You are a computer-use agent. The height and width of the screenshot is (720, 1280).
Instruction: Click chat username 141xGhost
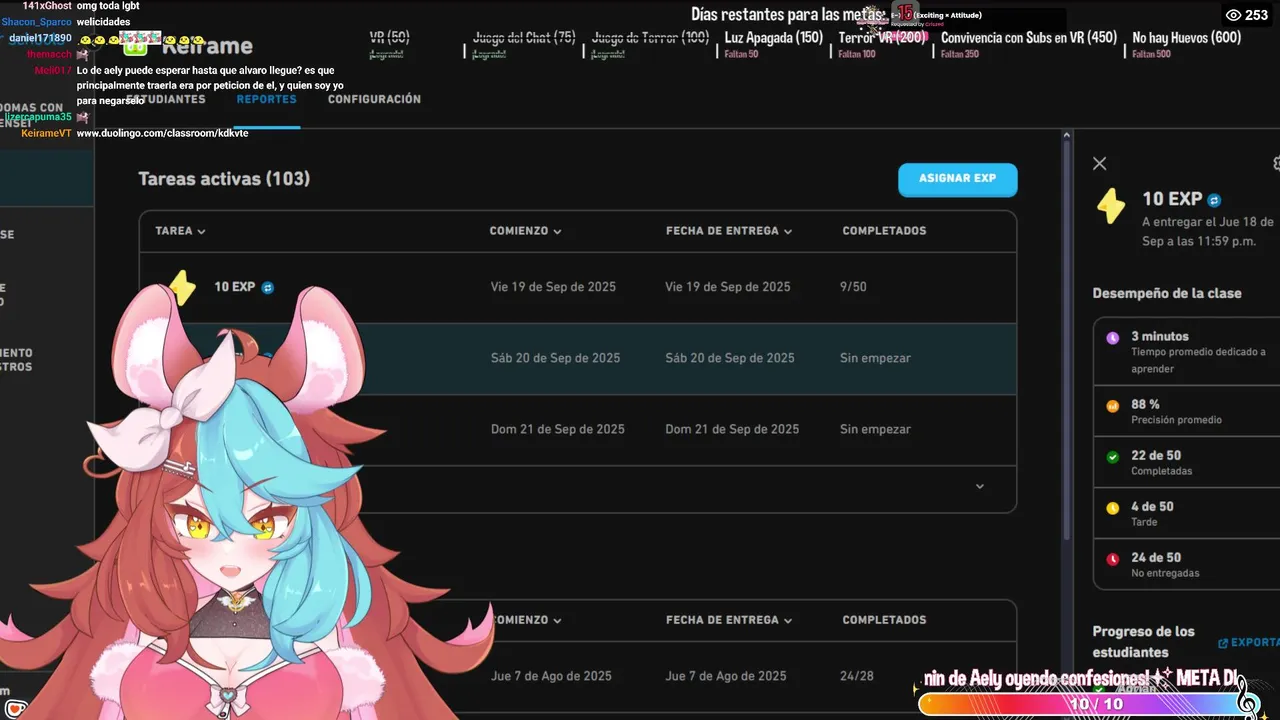(x=47, y=6)
